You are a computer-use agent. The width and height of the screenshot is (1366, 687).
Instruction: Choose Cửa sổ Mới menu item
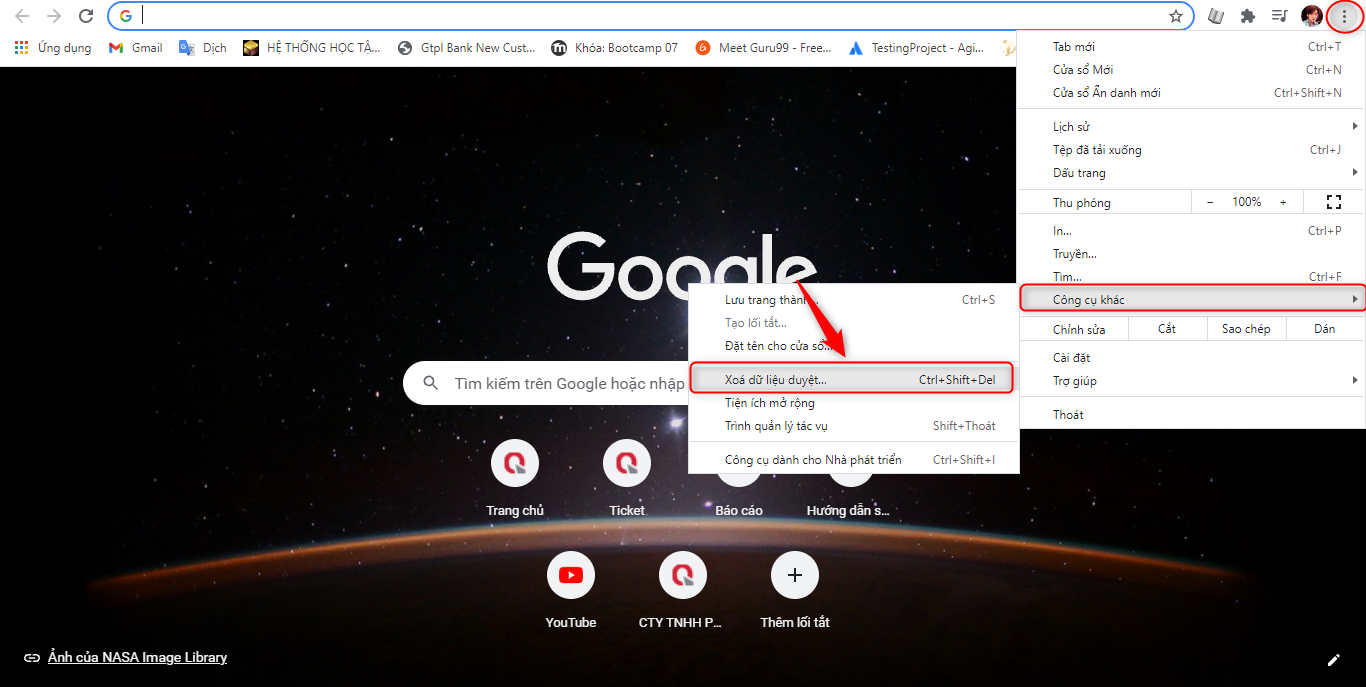1191,70
